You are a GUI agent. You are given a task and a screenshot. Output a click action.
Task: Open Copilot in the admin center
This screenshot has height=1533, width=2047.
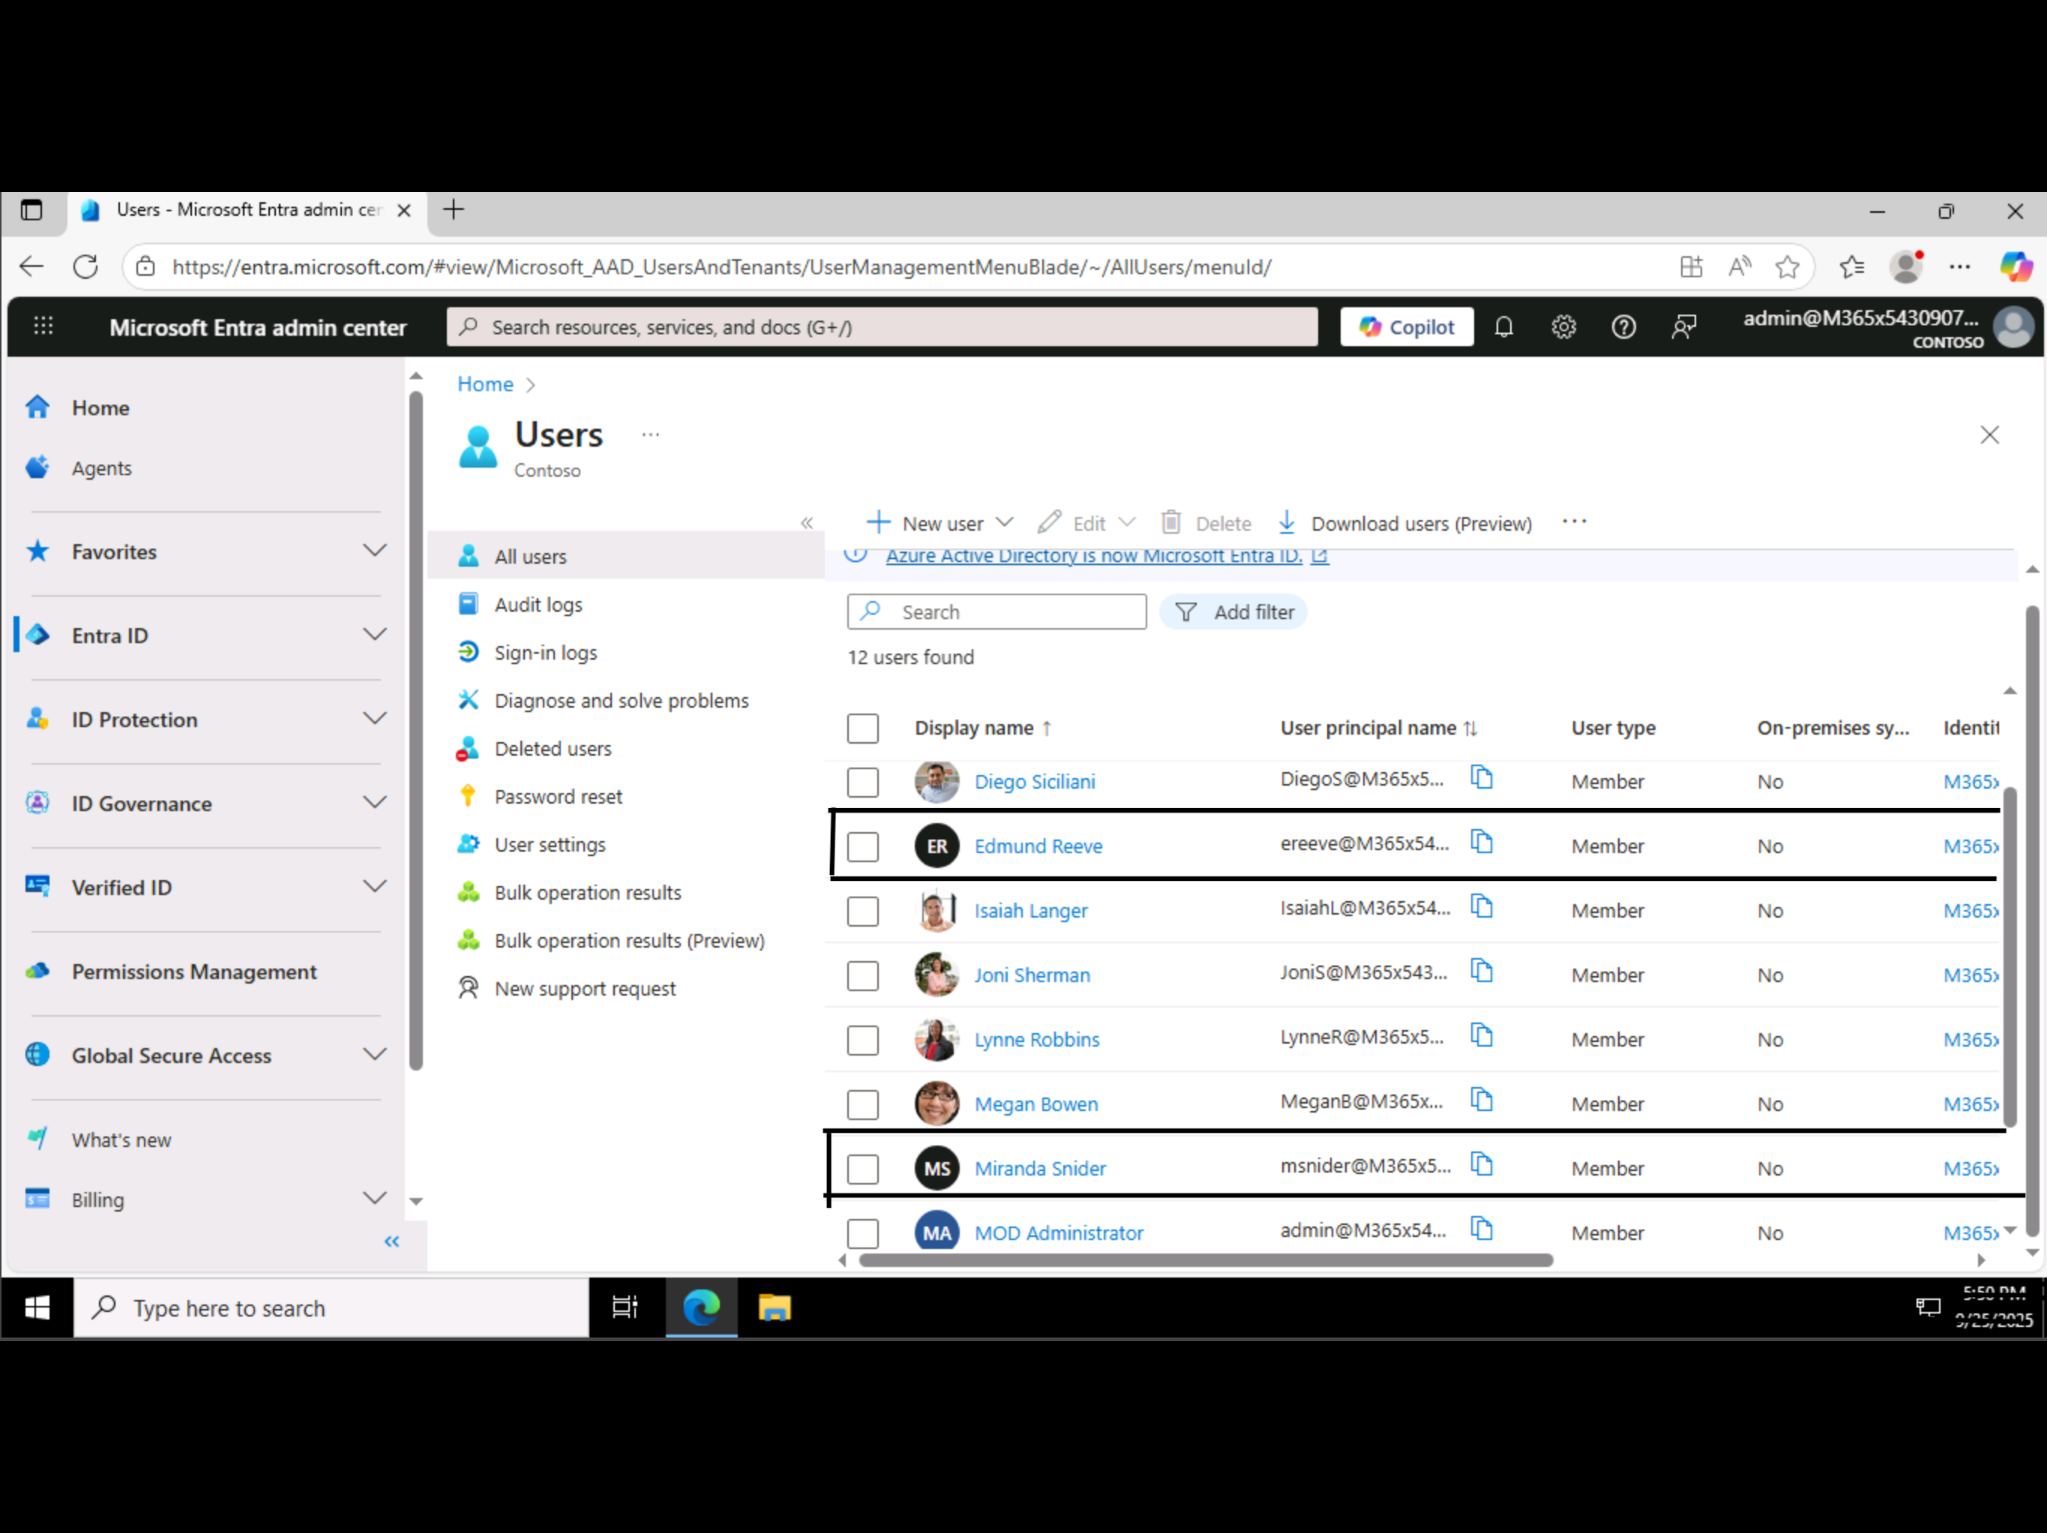coord(1405,326)
